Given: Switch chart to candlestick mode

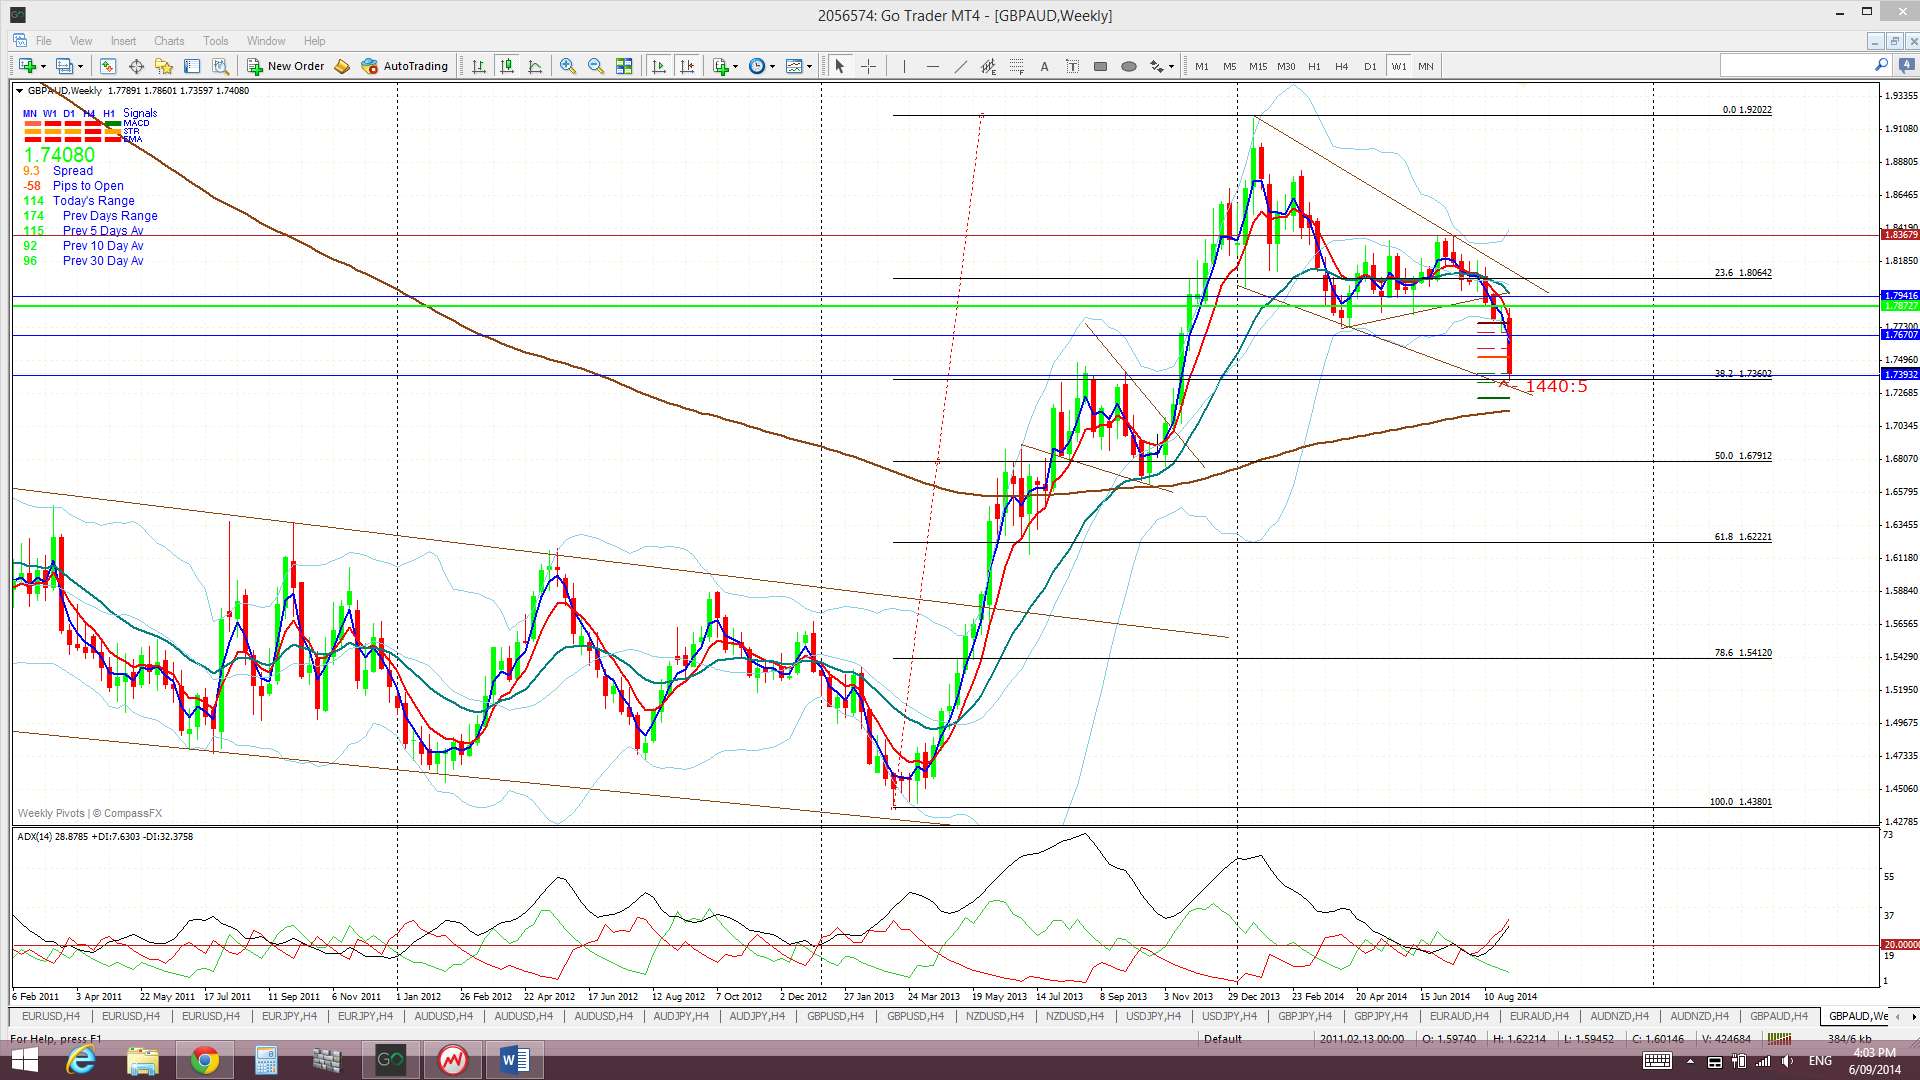Looking at the screenshot, I should (507, 66).
